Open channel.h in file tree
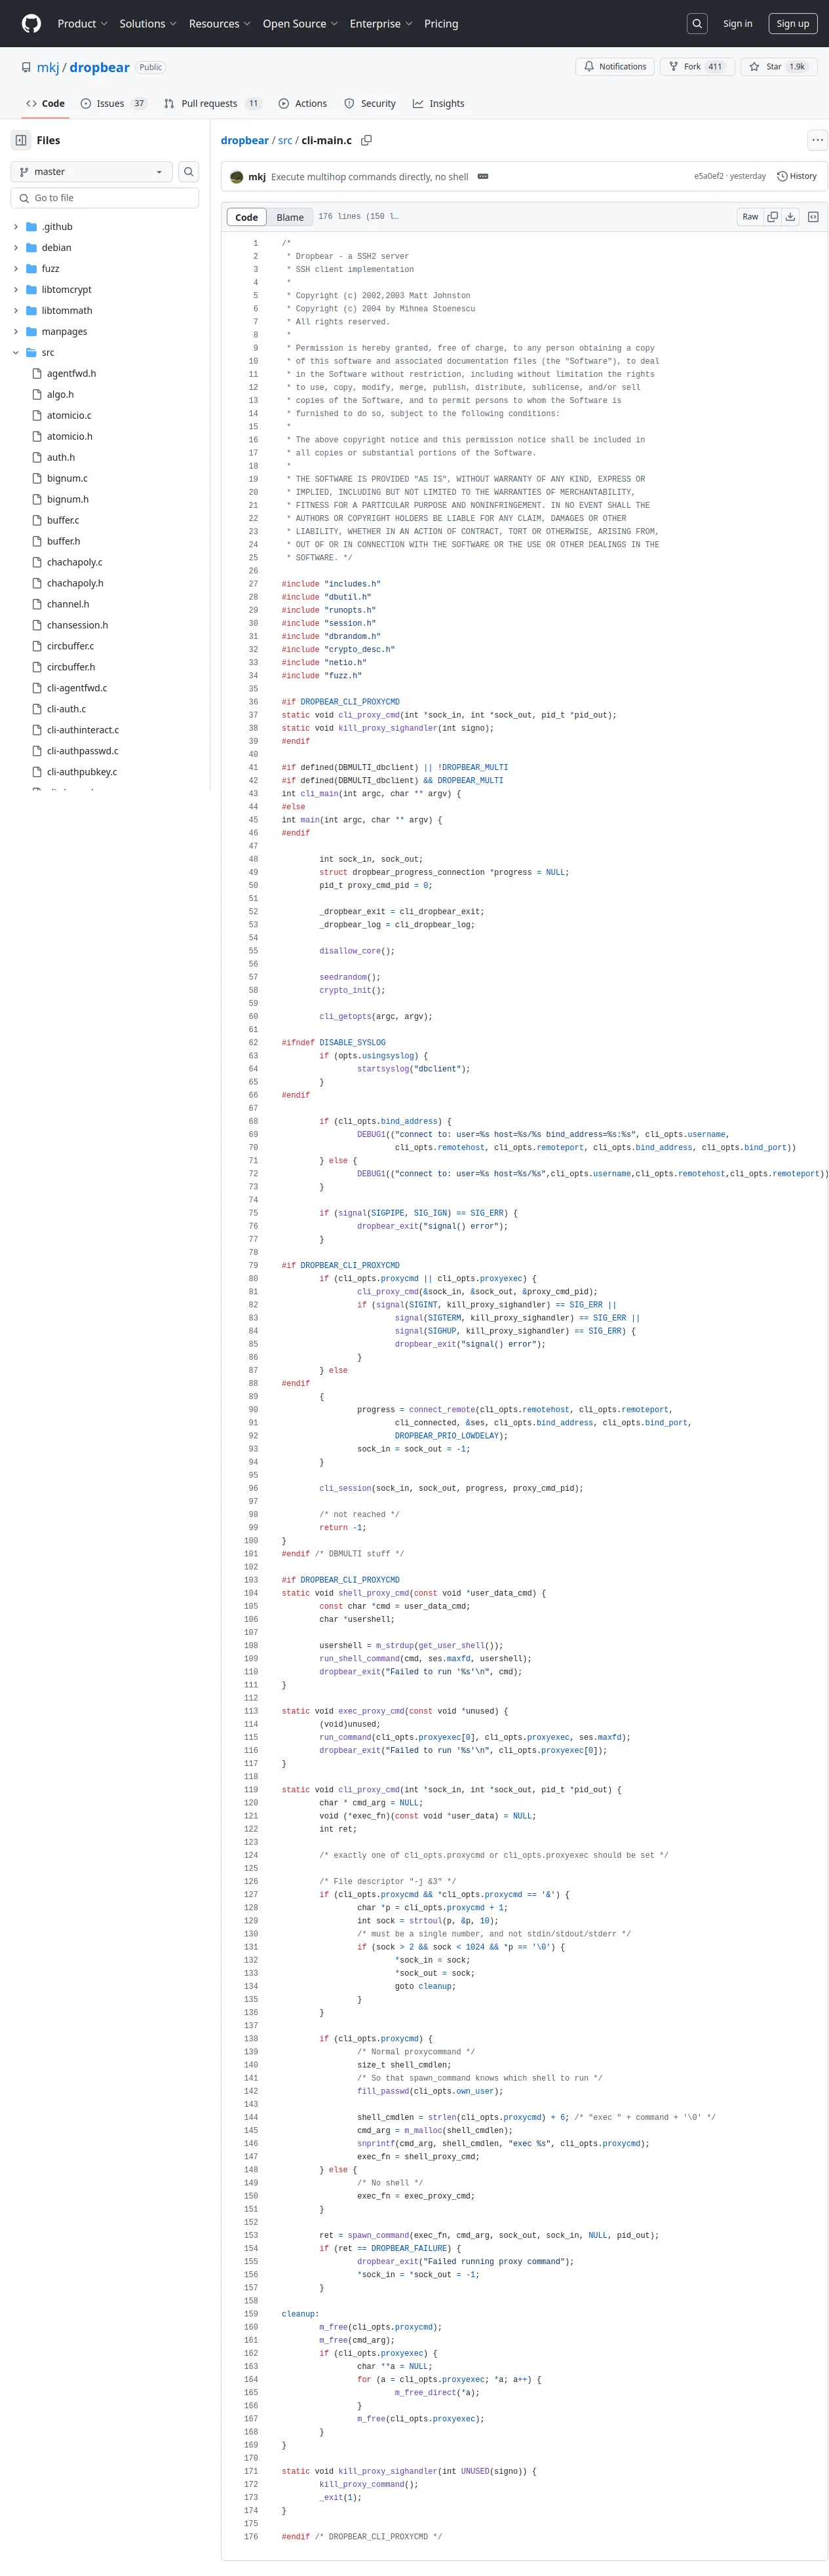 point(68,605)
